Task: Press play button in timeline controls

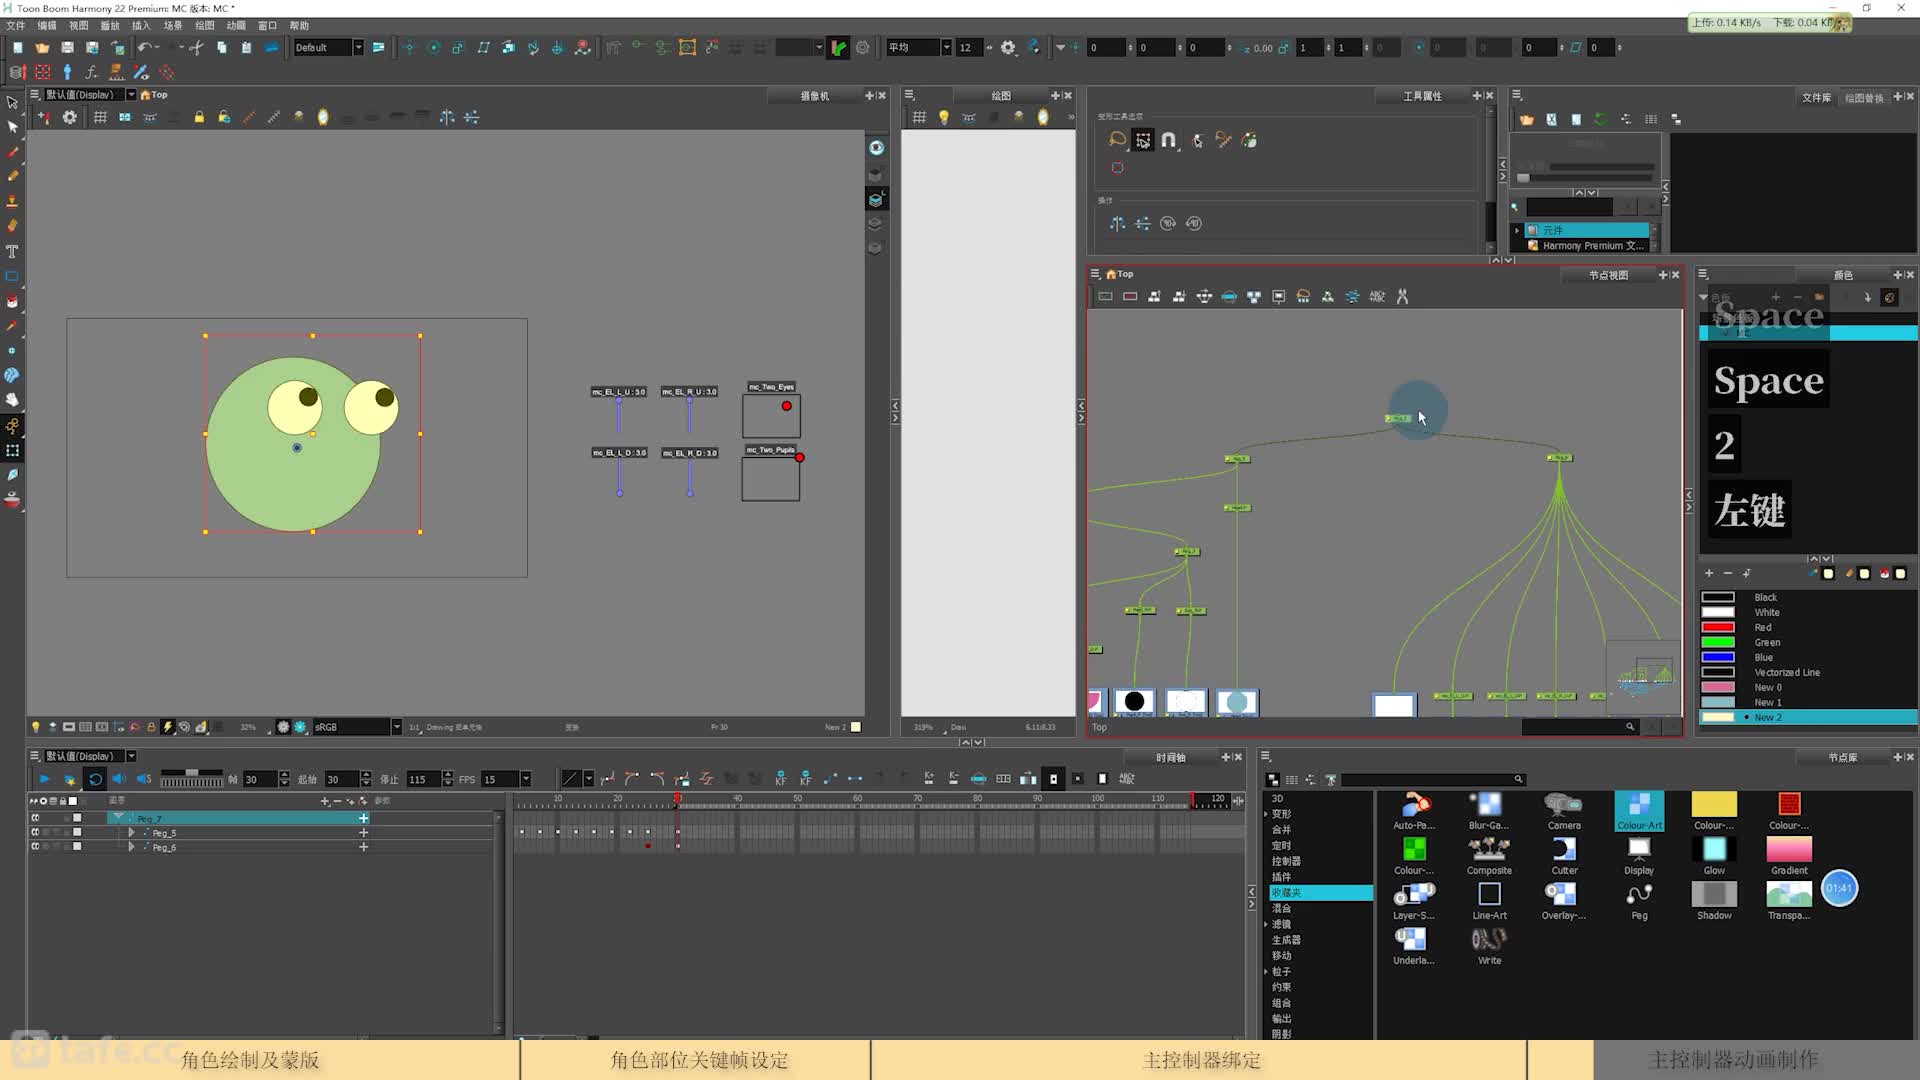Action: click(x=42, y=778)
